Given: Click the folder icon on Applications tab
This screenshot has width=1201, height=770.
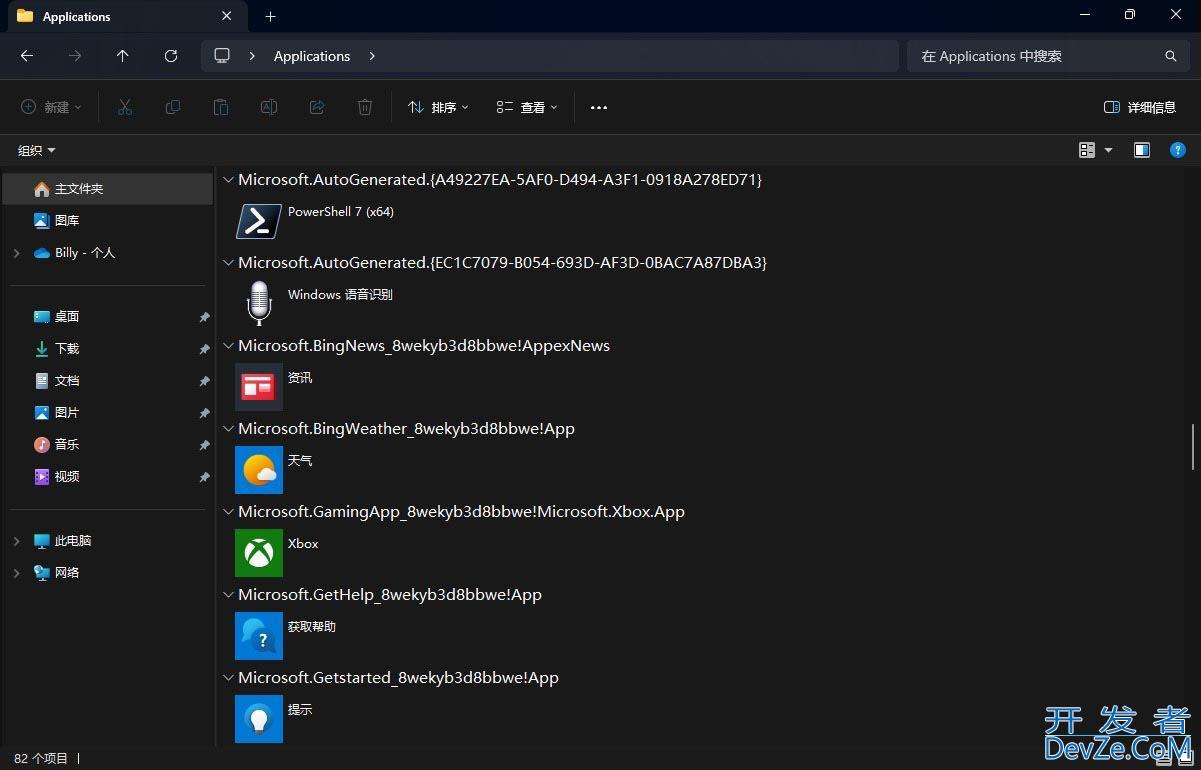Looking at the screenshot, I should tap(25, 16).
